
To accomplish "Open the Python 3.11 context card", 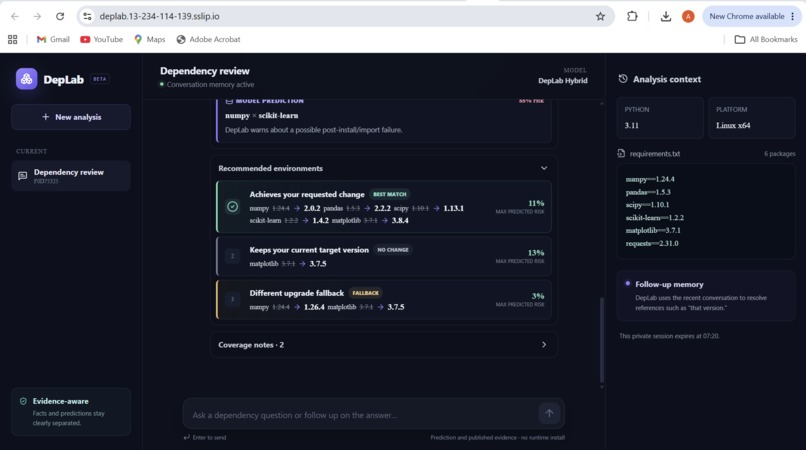I will coord(660,118).
